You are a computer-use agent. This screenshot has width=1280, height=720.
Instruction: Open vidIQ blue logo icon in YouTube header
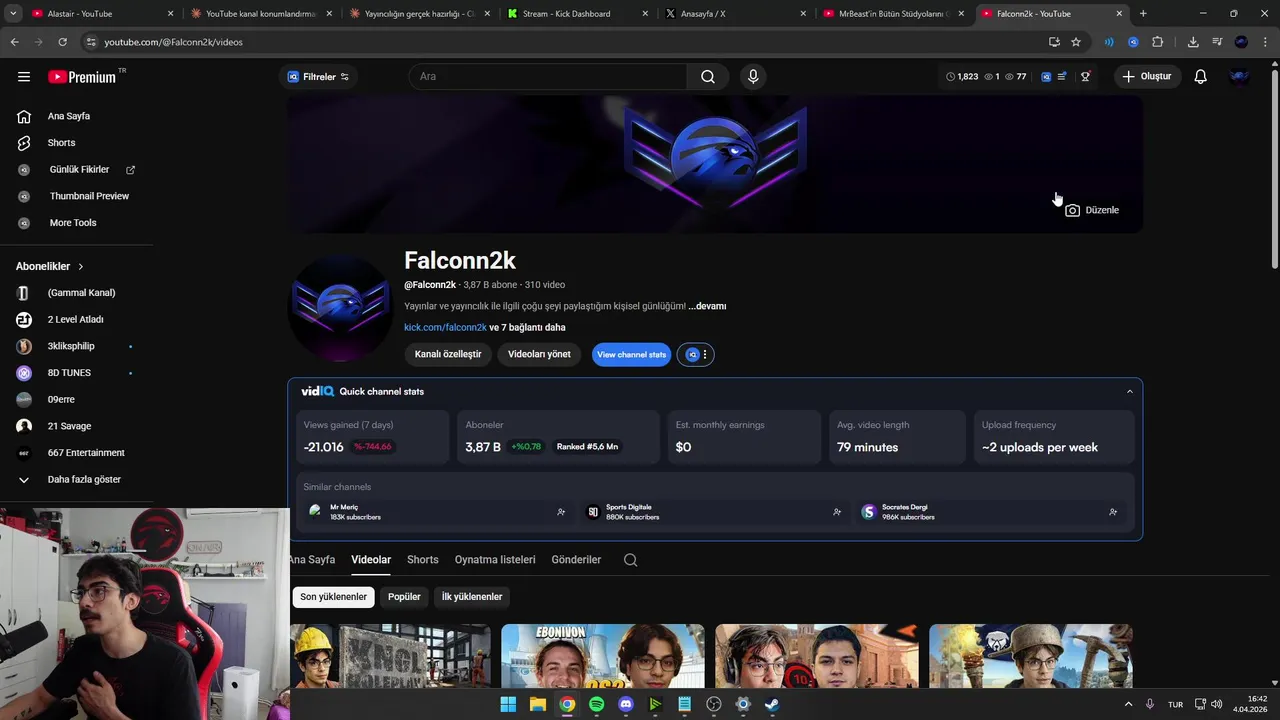(x=1046, y=77)
